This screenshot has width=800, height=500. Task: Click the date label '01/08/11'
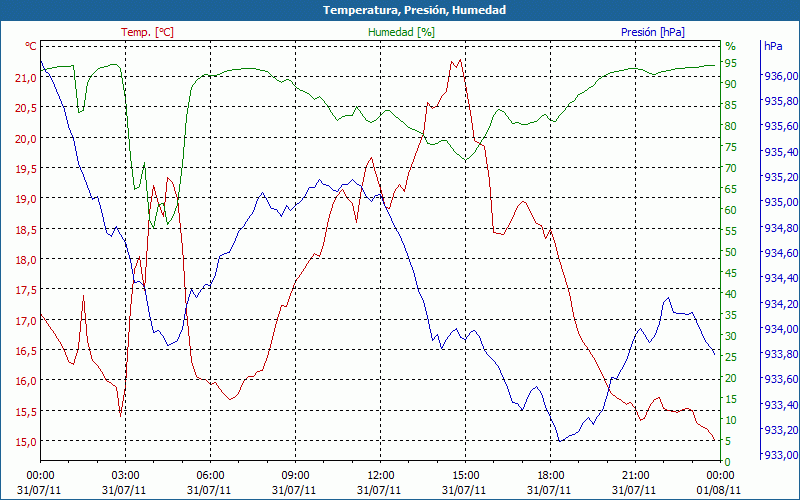click(x=719, y=490)
